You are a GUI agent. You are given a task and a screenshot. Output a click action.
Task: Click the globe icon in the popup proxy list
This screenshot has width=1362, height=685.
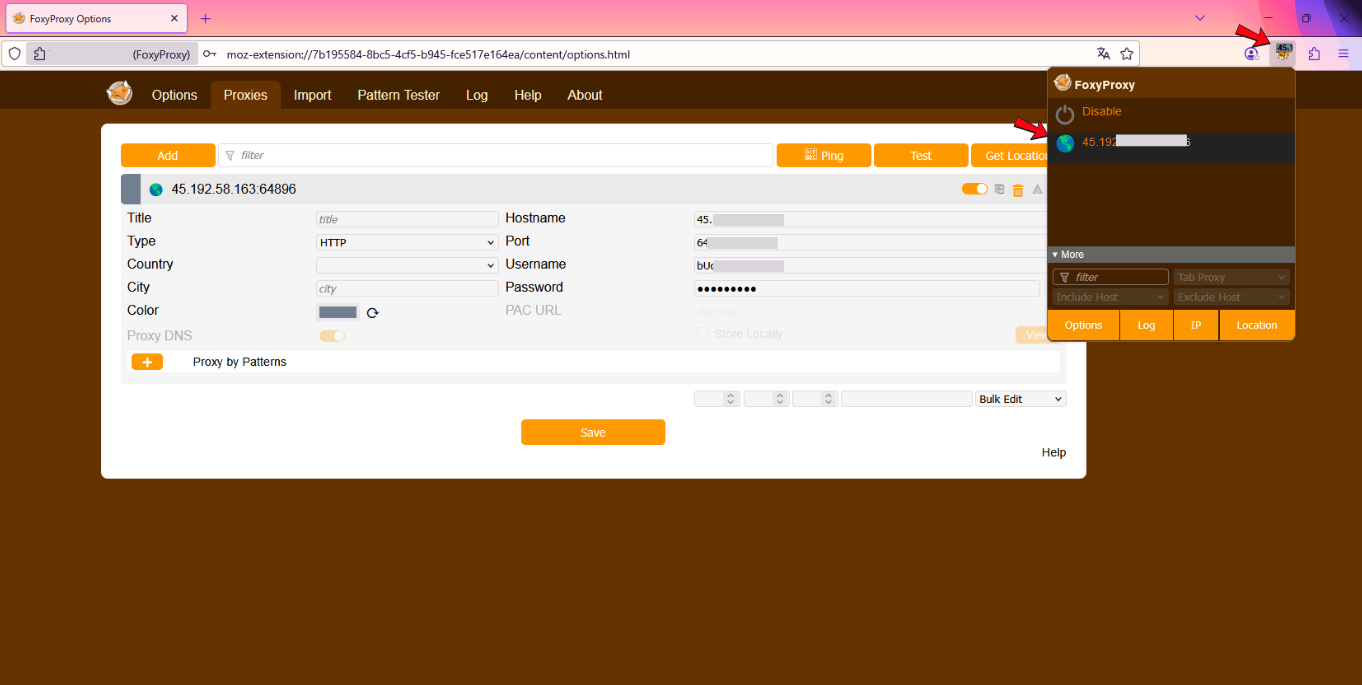click(1065, 143)
